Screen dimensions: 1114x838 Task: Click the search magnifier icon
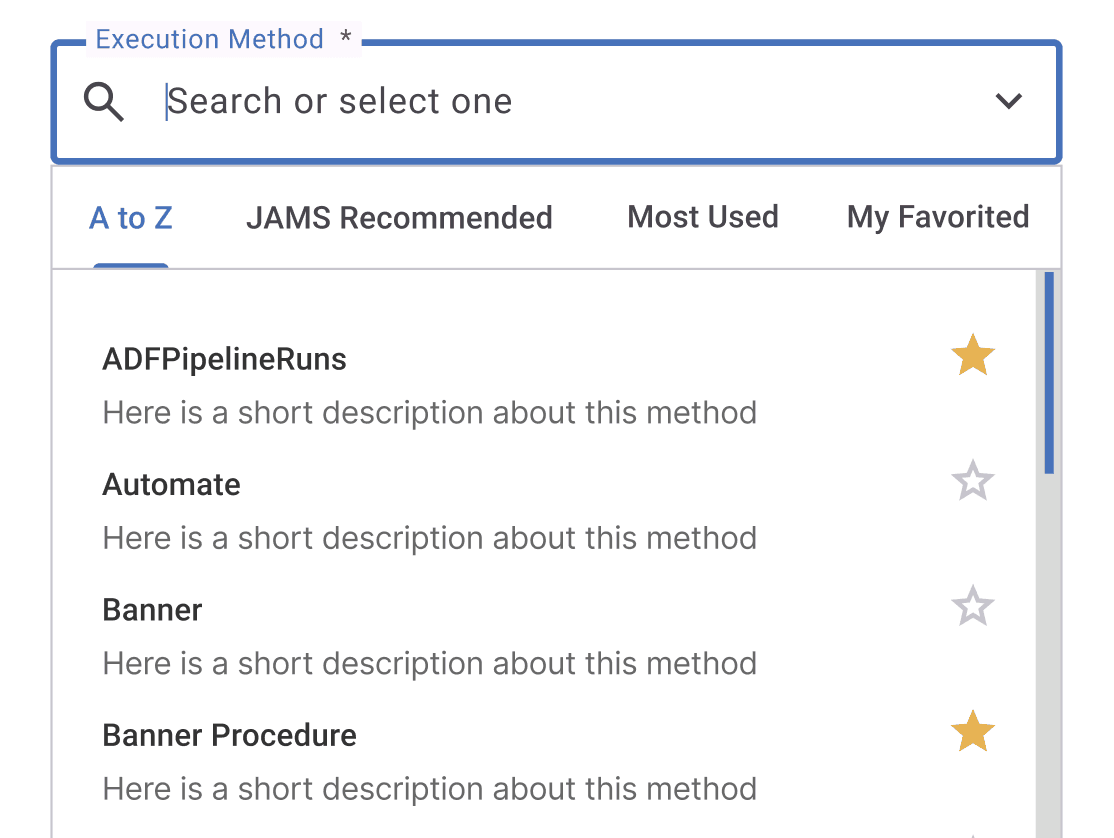(103, 102)
